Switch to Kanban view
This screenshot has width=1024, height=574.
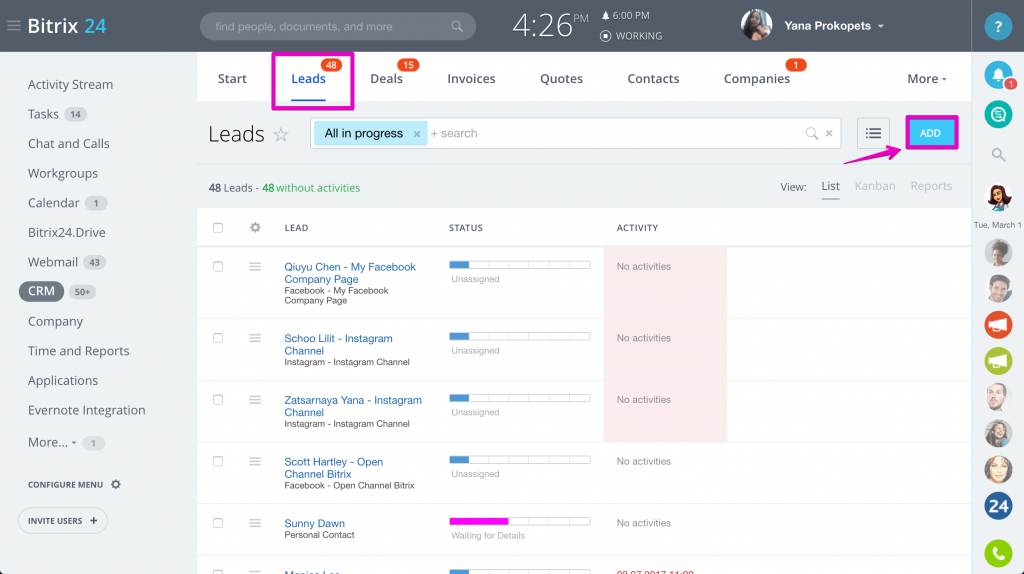[x=874, y=186]
